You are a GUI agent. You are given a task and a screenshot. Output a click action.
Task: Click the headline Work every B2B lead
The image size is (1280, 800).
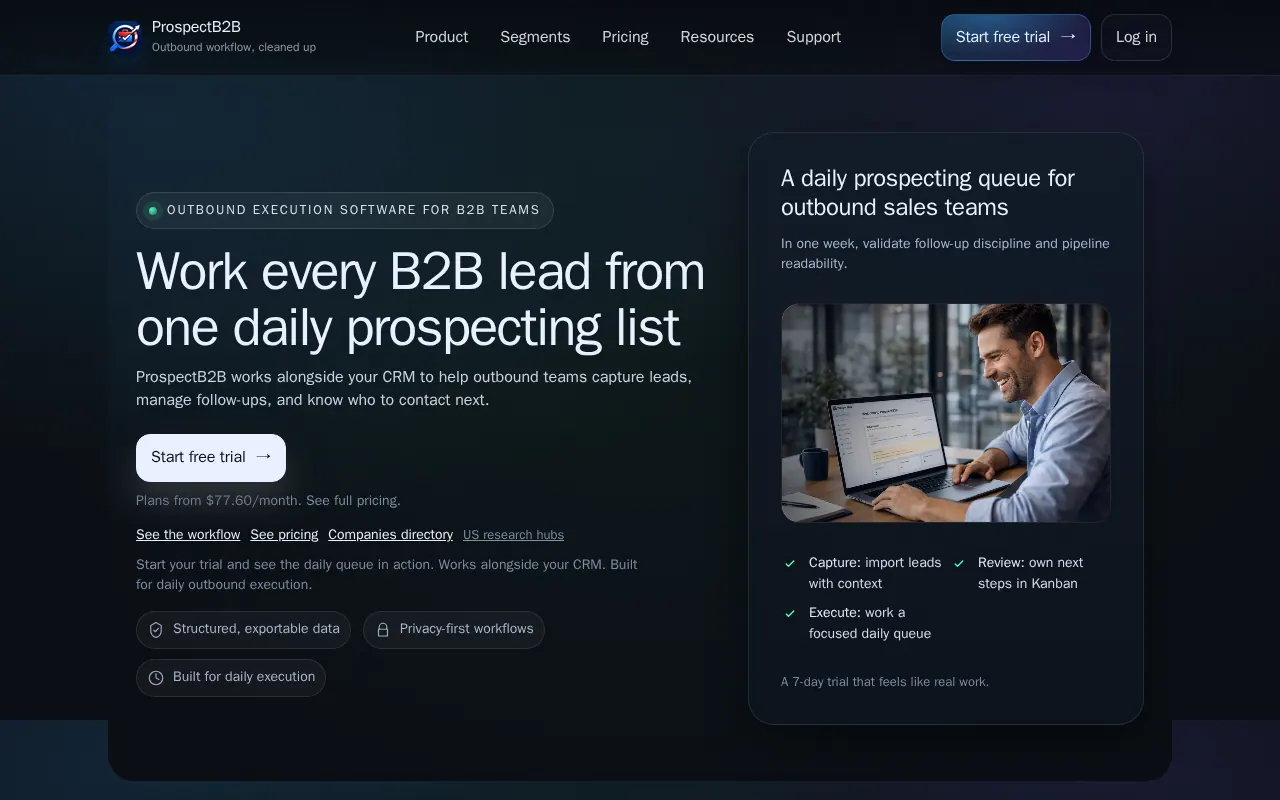coord(421,299)
